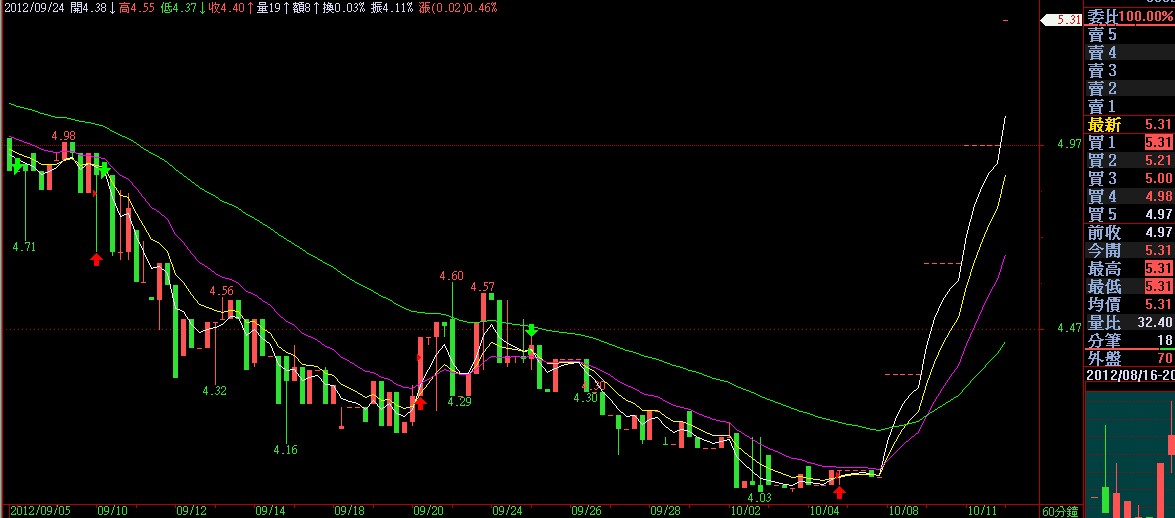This screenshot has width=1175, height=518.
Task: Click the 2012/09/24 date in header
Action: point(34,7)
